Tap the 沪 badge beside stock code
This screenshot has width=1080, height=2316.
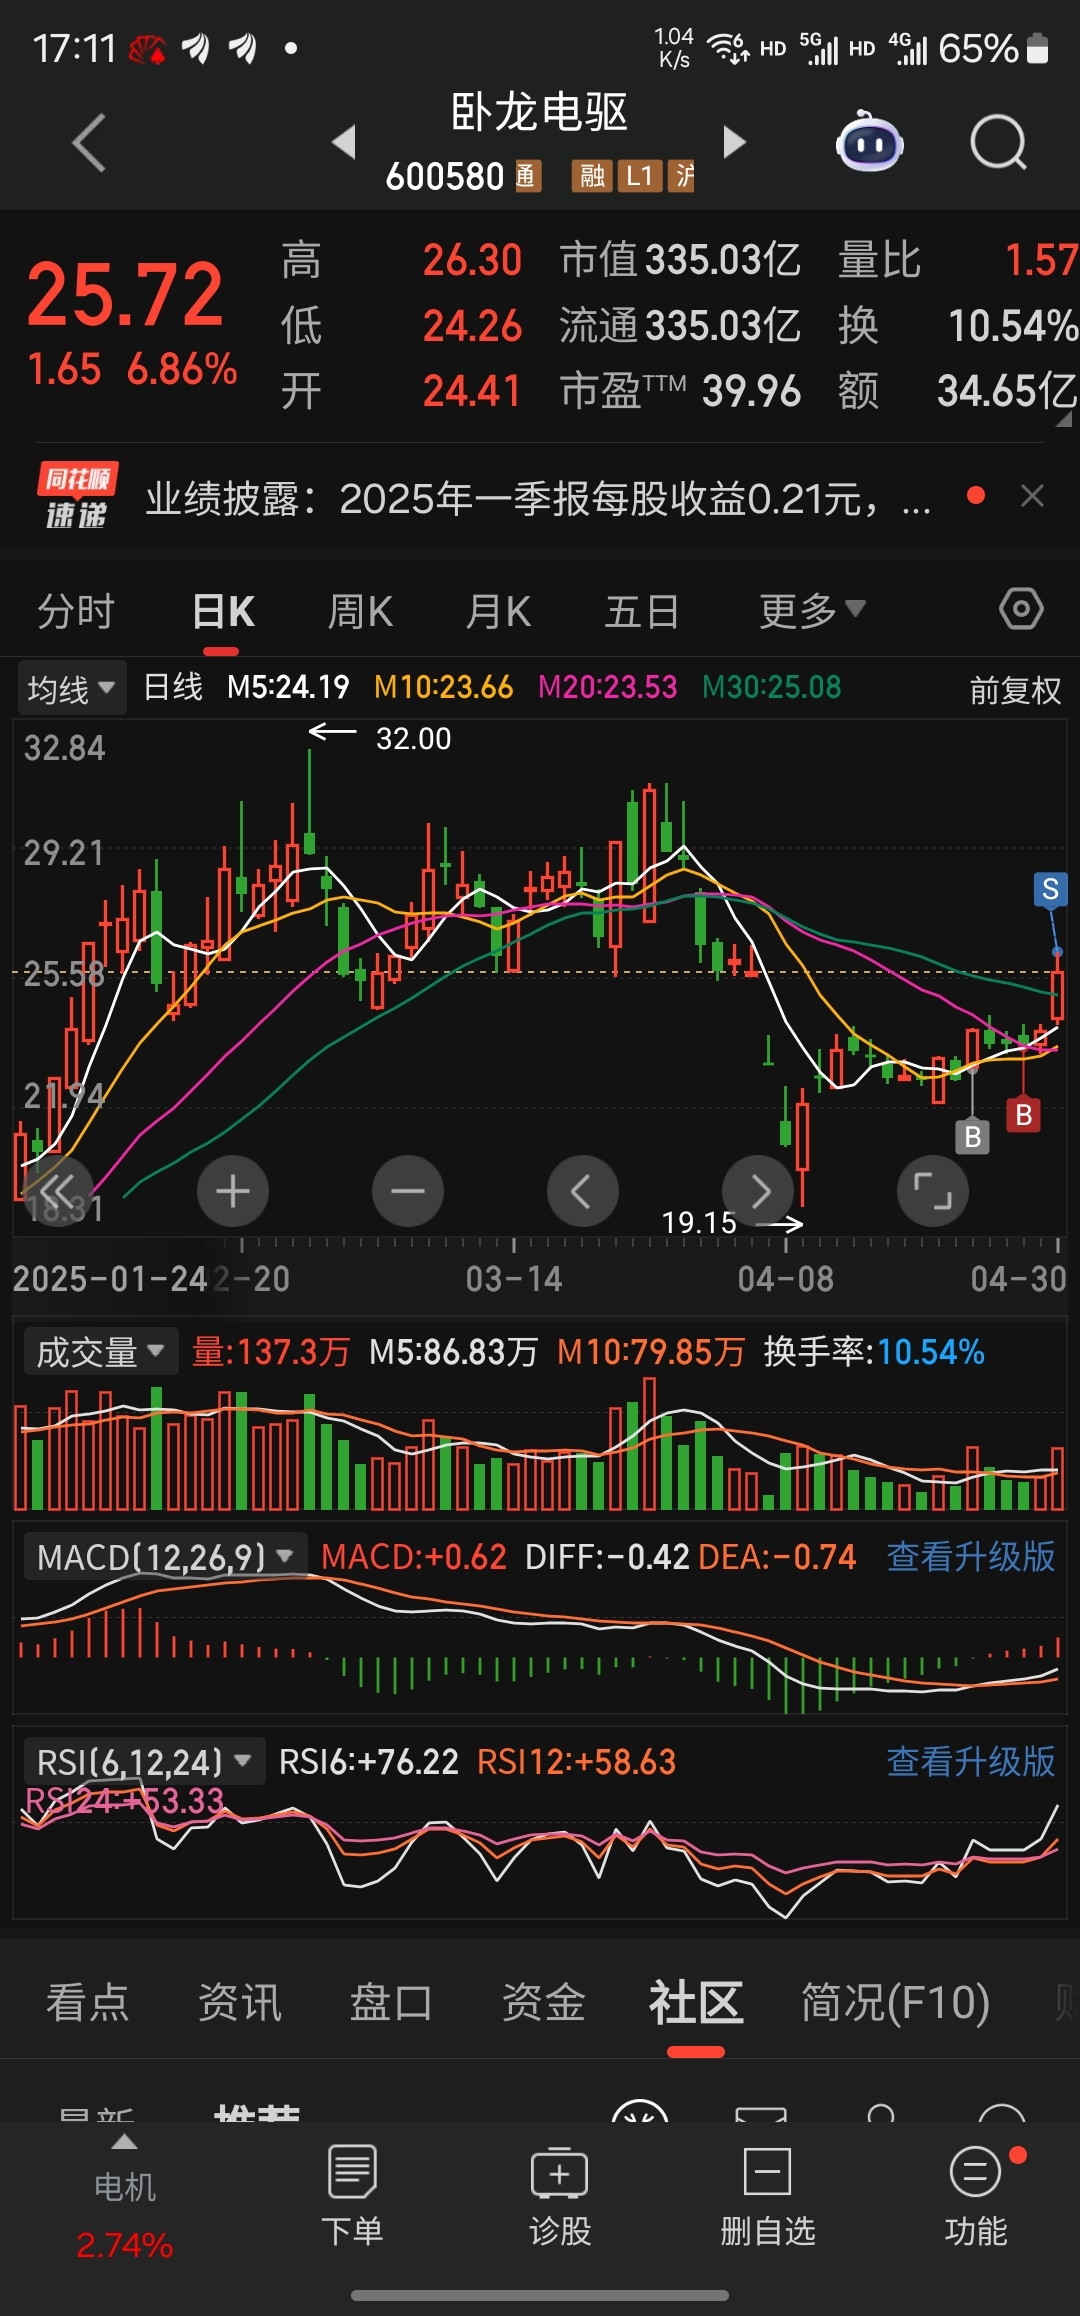682,177
